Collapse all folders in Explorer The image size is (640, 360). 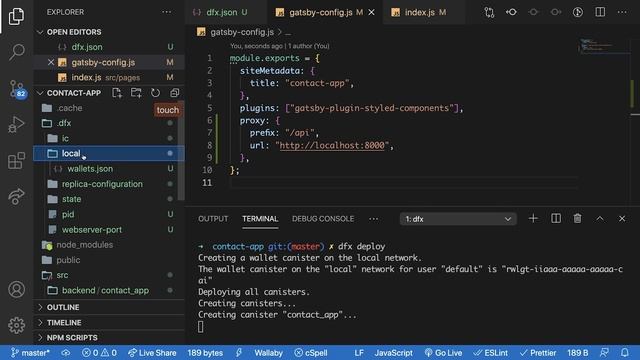[174, 93]
